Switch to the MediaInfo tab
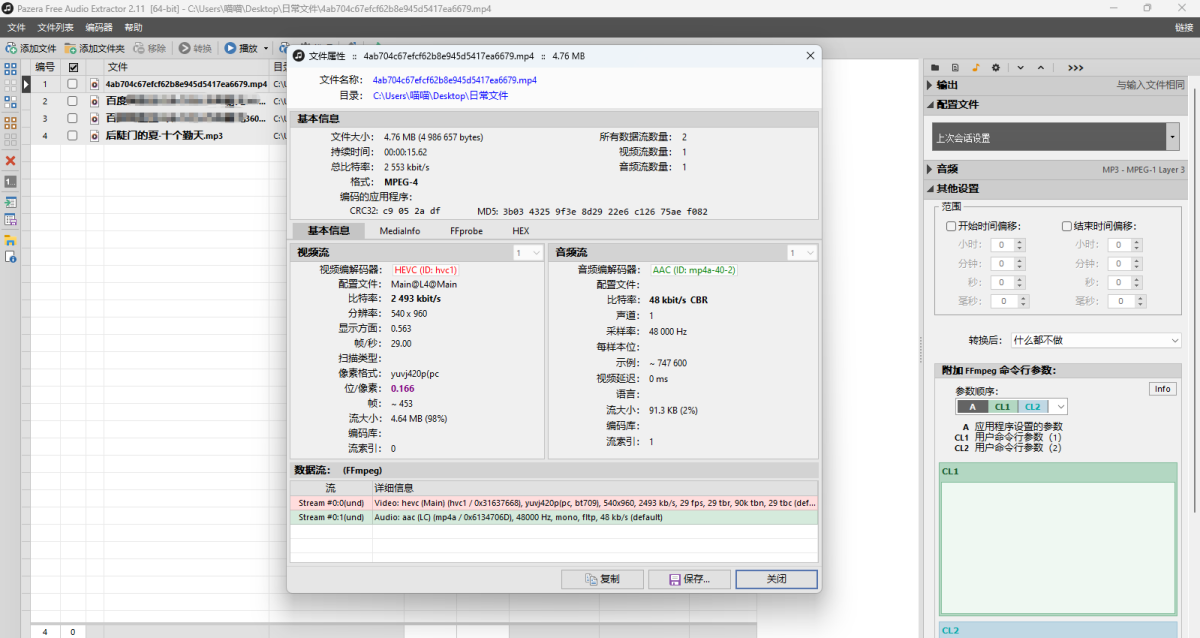Image resolution: width=1200 pixels, height=638 pixels. coord(399,231)
